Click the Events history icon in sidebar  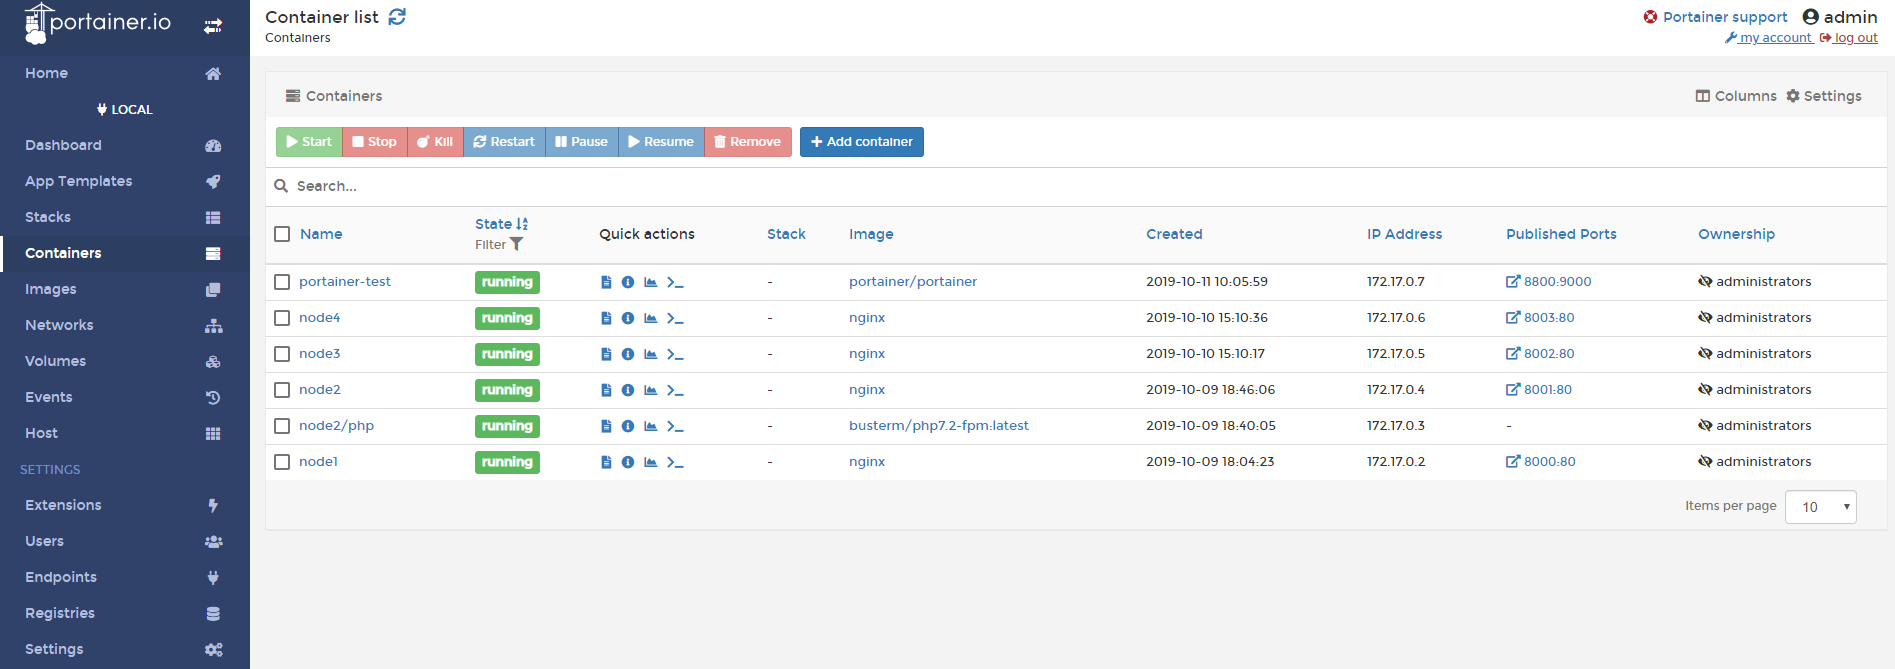[x=213, y=397]
